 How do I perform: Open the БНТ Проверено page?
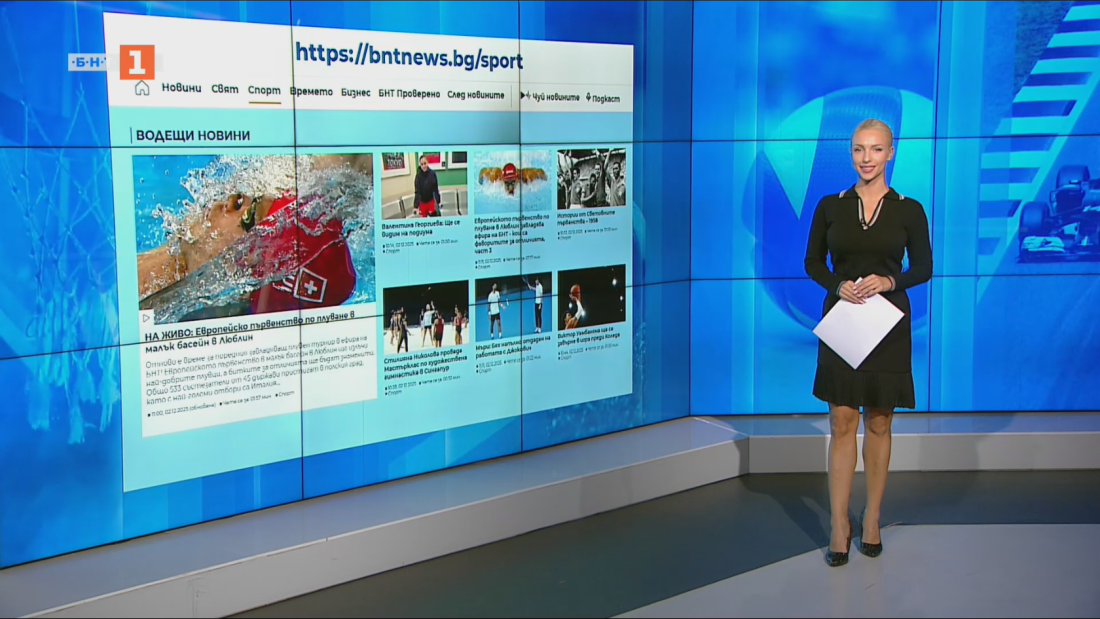click(x=409, y=93)
